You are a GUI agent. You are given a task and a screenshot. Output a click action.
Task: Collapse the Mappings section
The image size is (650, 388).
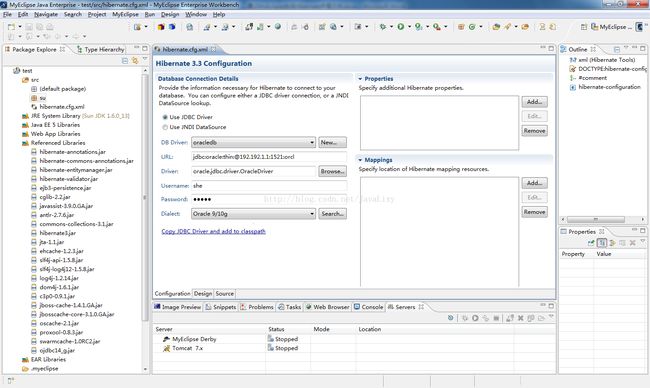(x=360, y=160)
